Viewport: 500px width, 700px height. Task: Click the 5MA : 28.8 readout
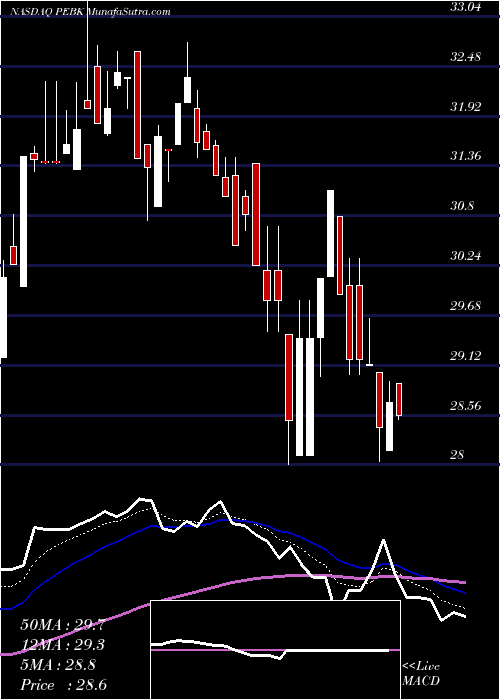coord(58,665)
